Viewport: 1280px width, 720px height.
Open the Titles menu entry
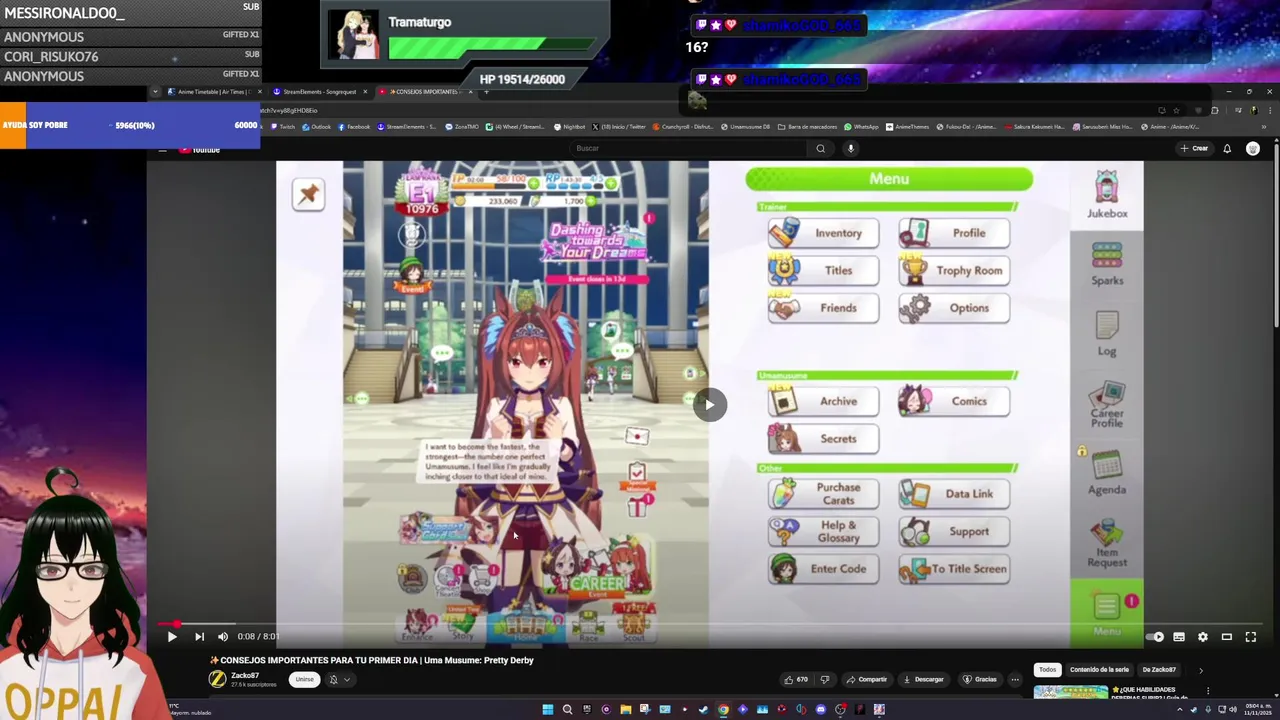(x=823, y=270)
